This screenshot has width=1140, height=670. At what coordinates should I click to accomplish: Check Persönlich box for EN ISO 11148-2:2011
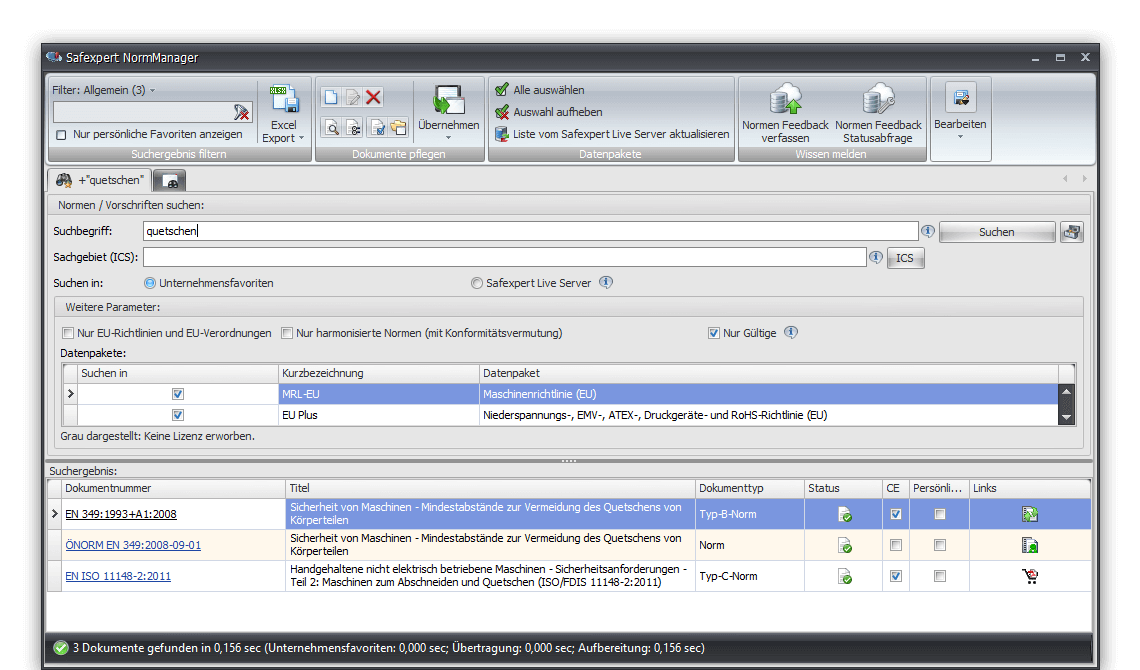tap(940, 576)
